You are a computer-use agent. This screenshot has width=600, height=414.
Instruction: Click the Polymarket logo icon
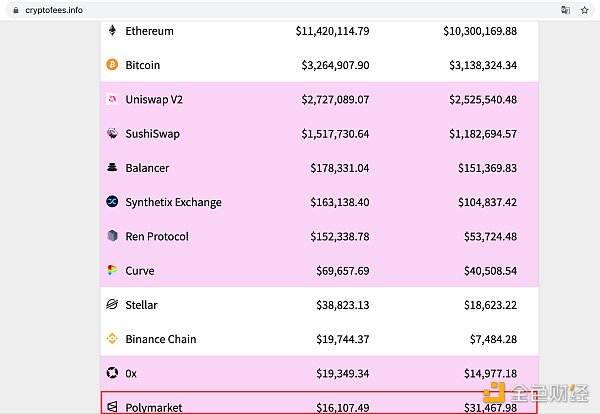click(112, 407)
